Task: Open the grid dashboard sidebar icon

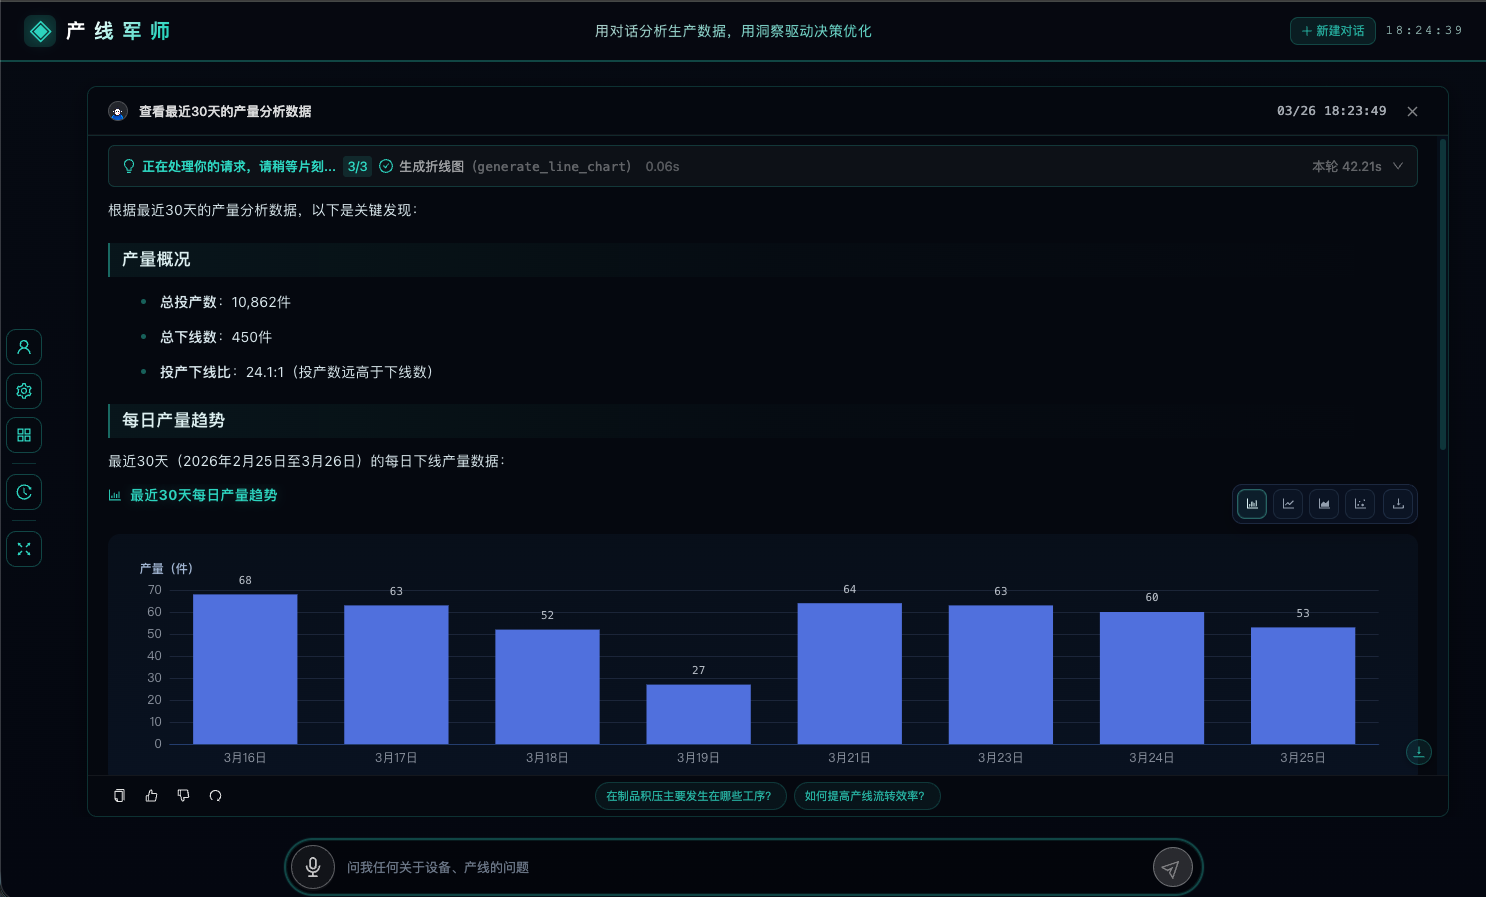Action: (x=24, y=435)
